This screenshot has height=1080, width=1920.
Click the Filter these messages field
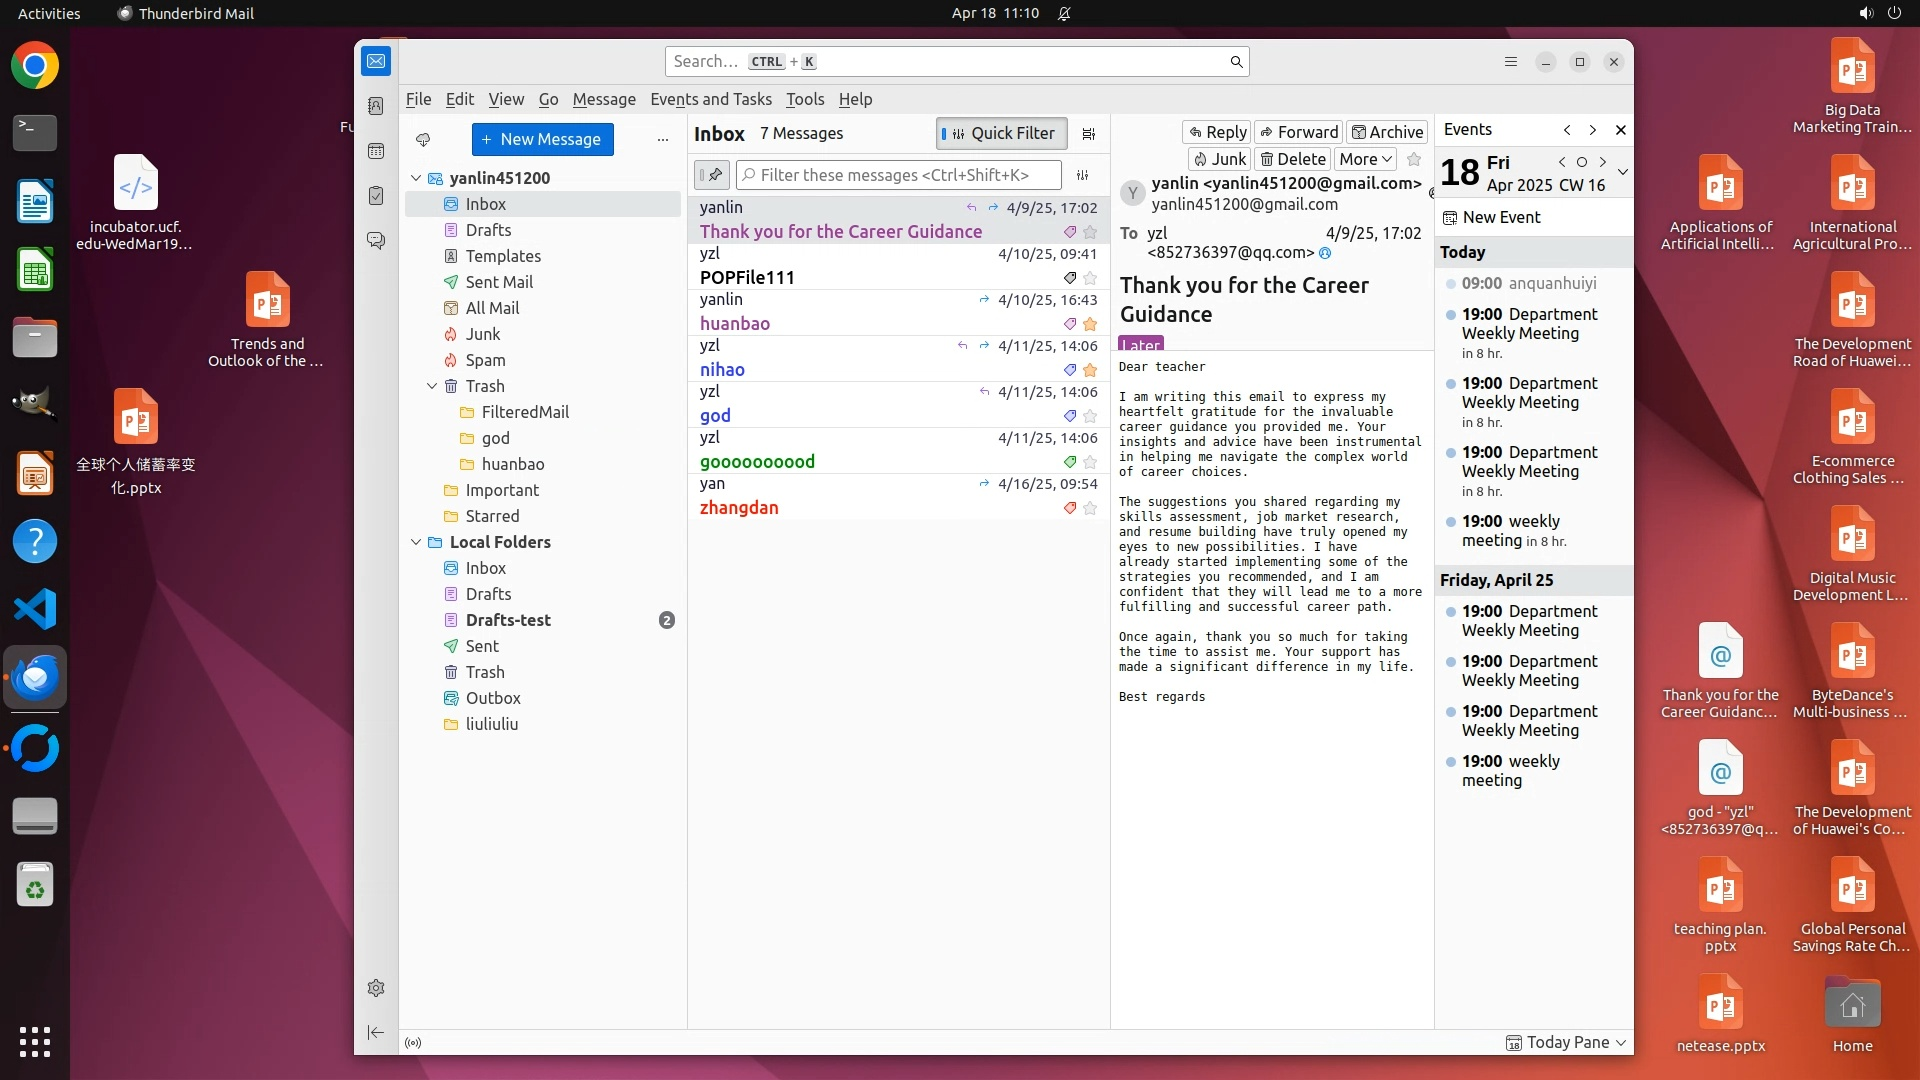[x=898, y=175]
